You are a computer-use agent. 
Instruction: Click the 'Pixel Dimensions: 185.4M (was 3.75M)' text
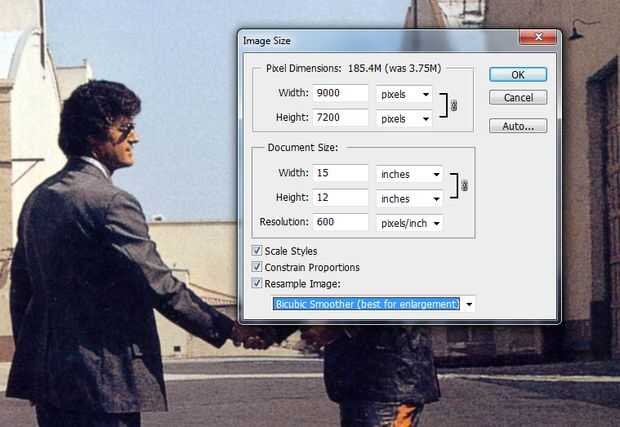[x=353, y=68]
